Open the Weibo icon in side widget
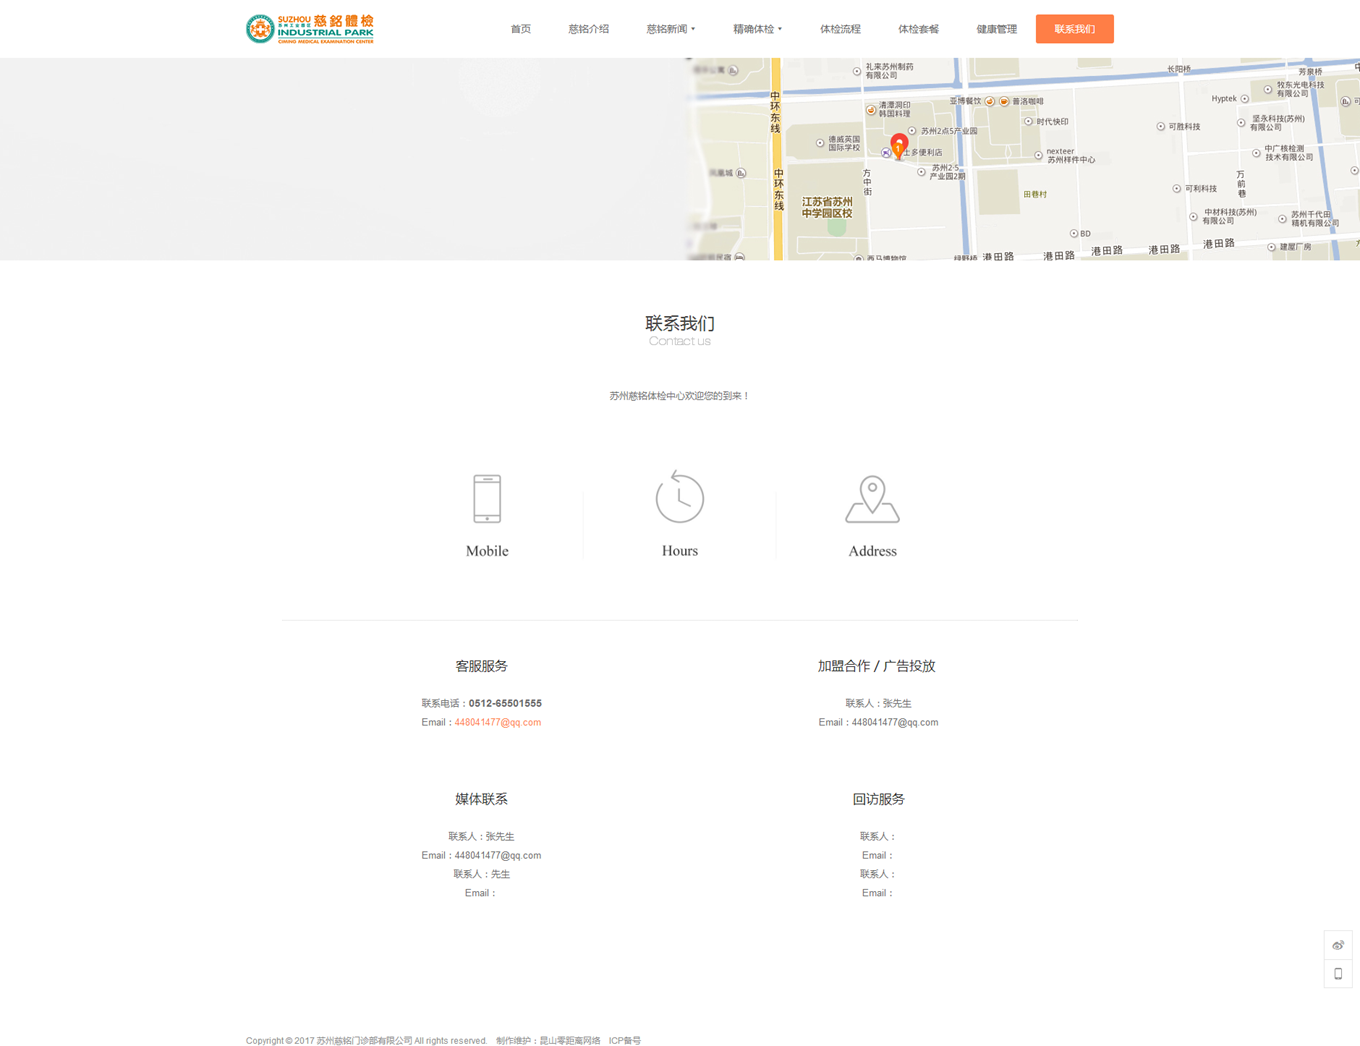Viewport: 1360px width, 1046px height. [1338, 945]
